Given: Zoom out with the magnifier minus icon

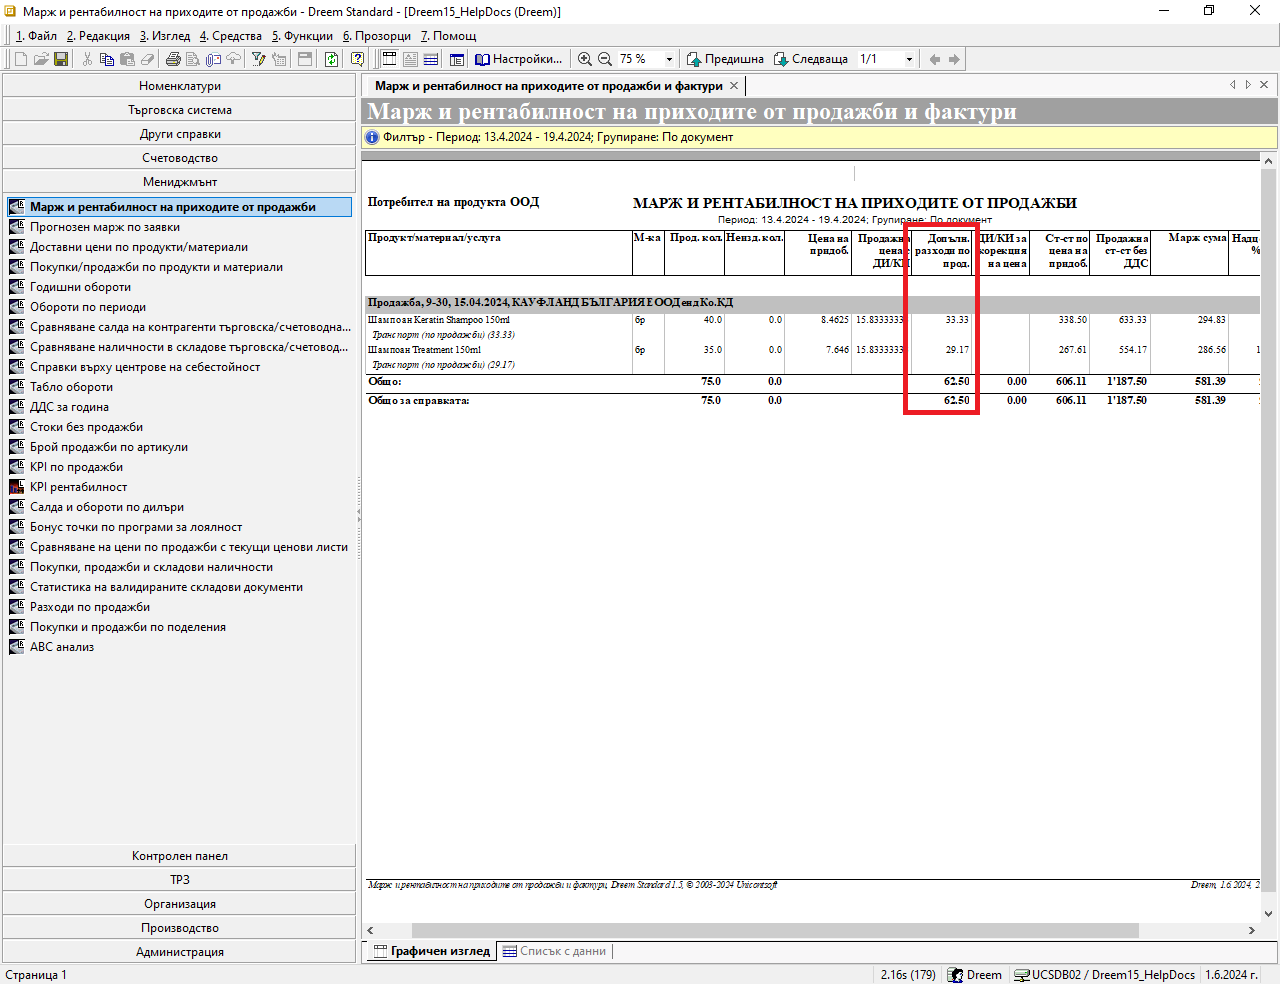Looking at the screenshot, I should [x=605, y=60].
